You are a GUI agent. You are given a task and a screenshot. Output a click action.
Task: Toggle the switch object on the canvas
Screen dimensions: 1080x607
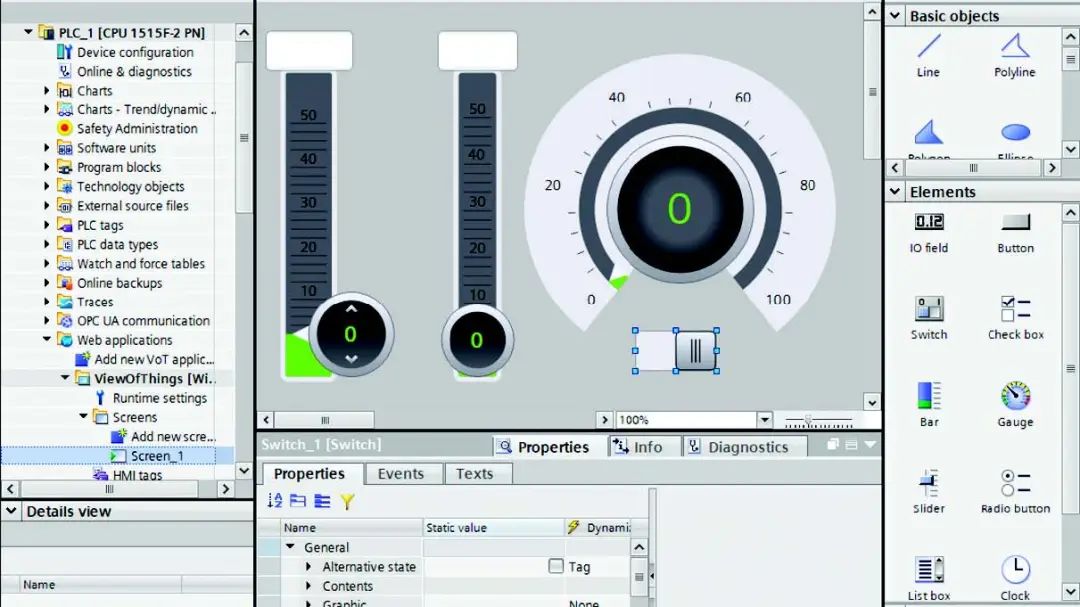coord(676,351)
